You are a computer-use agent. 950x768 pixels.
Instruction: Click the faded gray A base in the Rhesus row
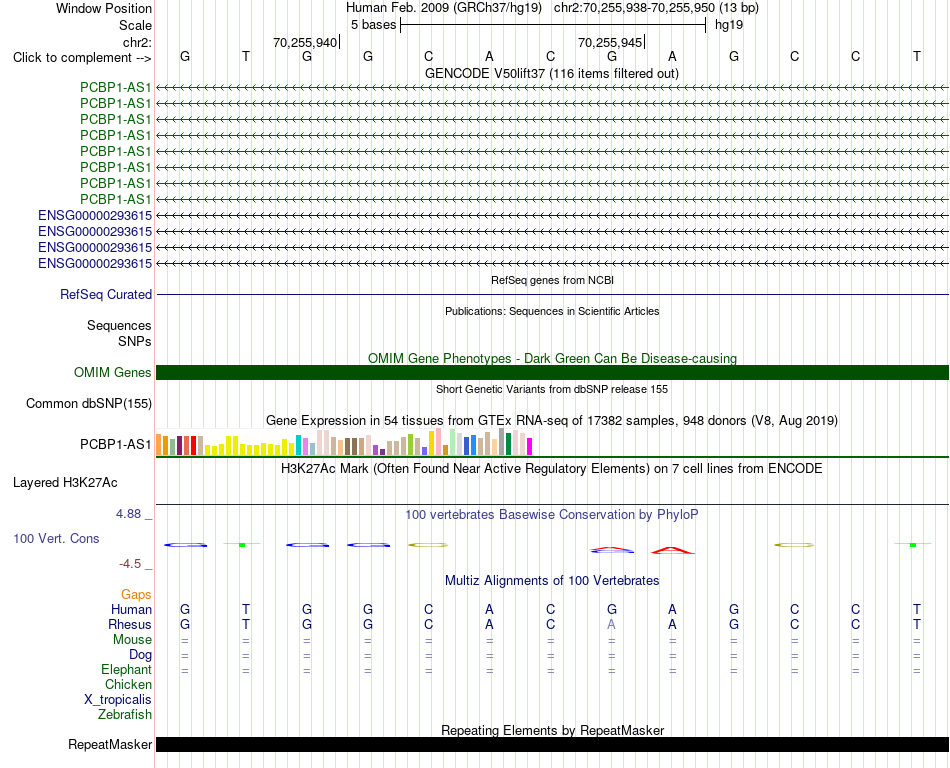point(611,624)
